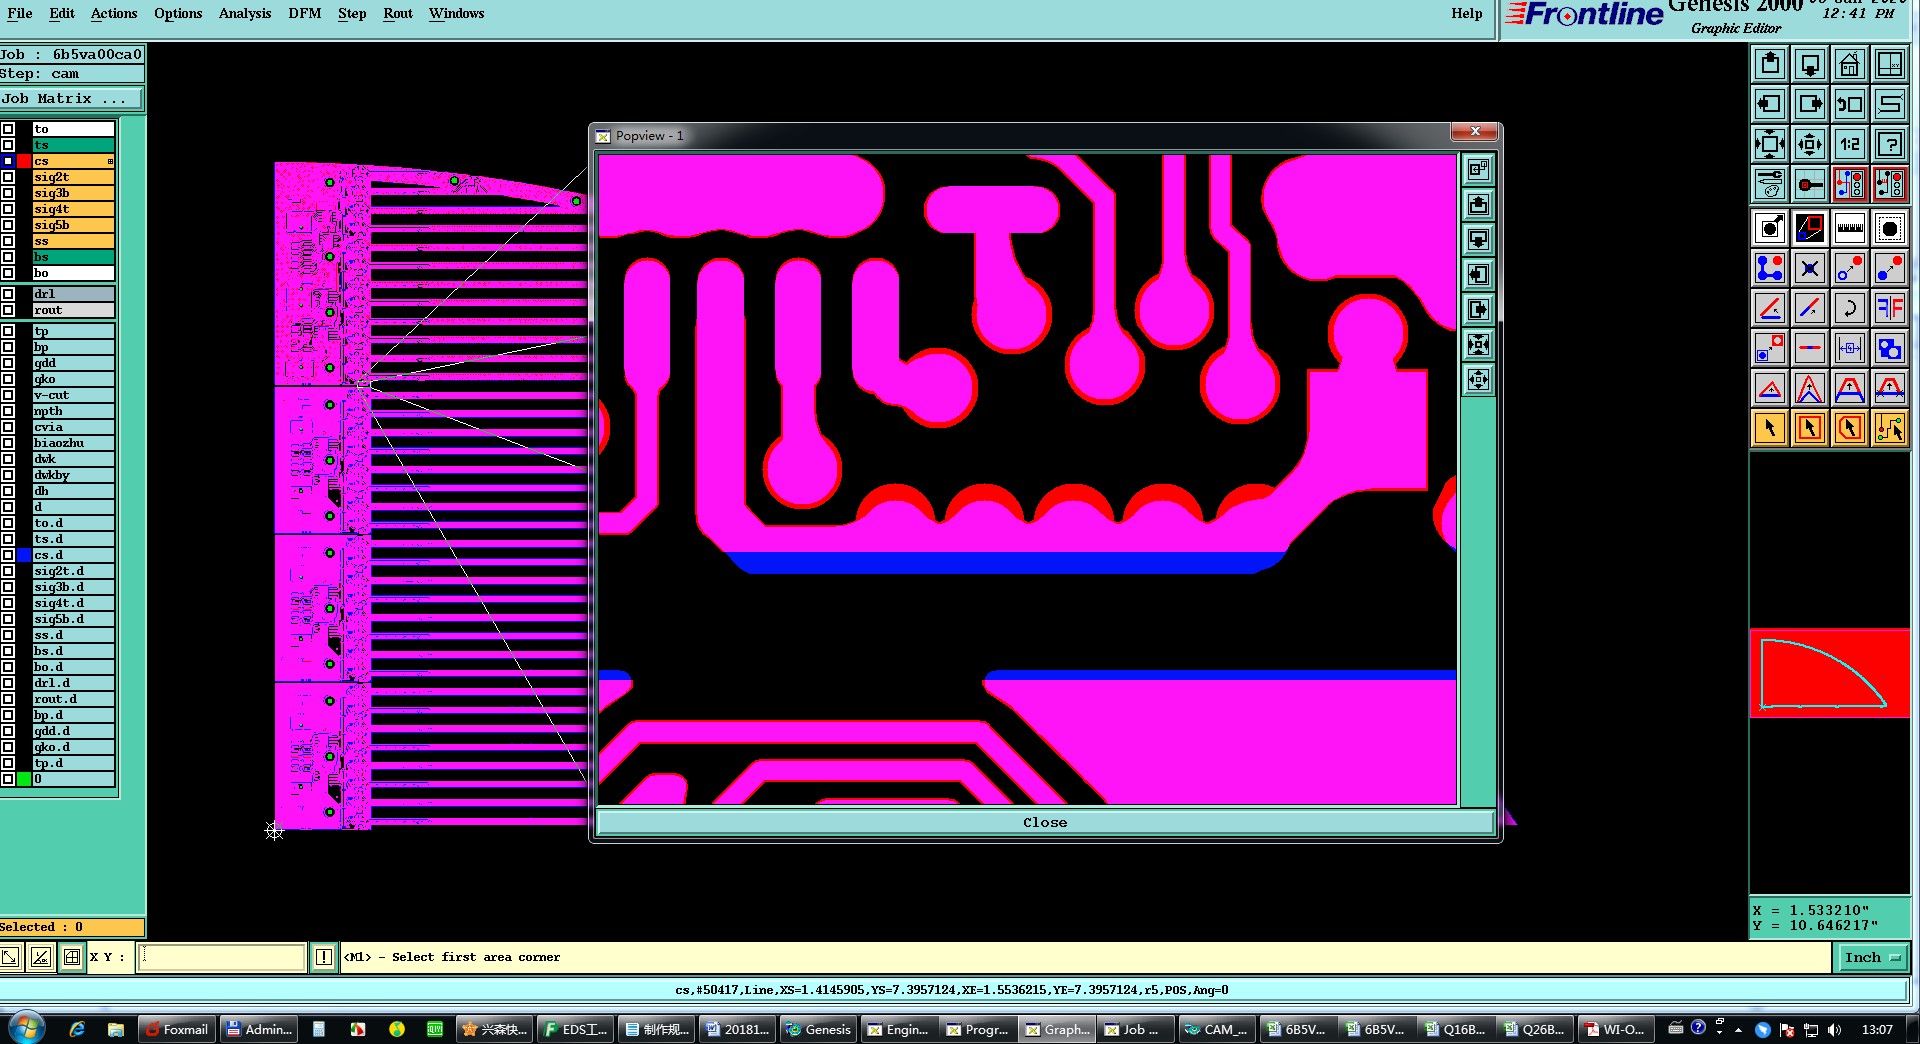The width and height of the screenshot is (1920, 1044).
Task: Click Help in the menu bar
Action: pyautogui.click(x=1467, y=13)
